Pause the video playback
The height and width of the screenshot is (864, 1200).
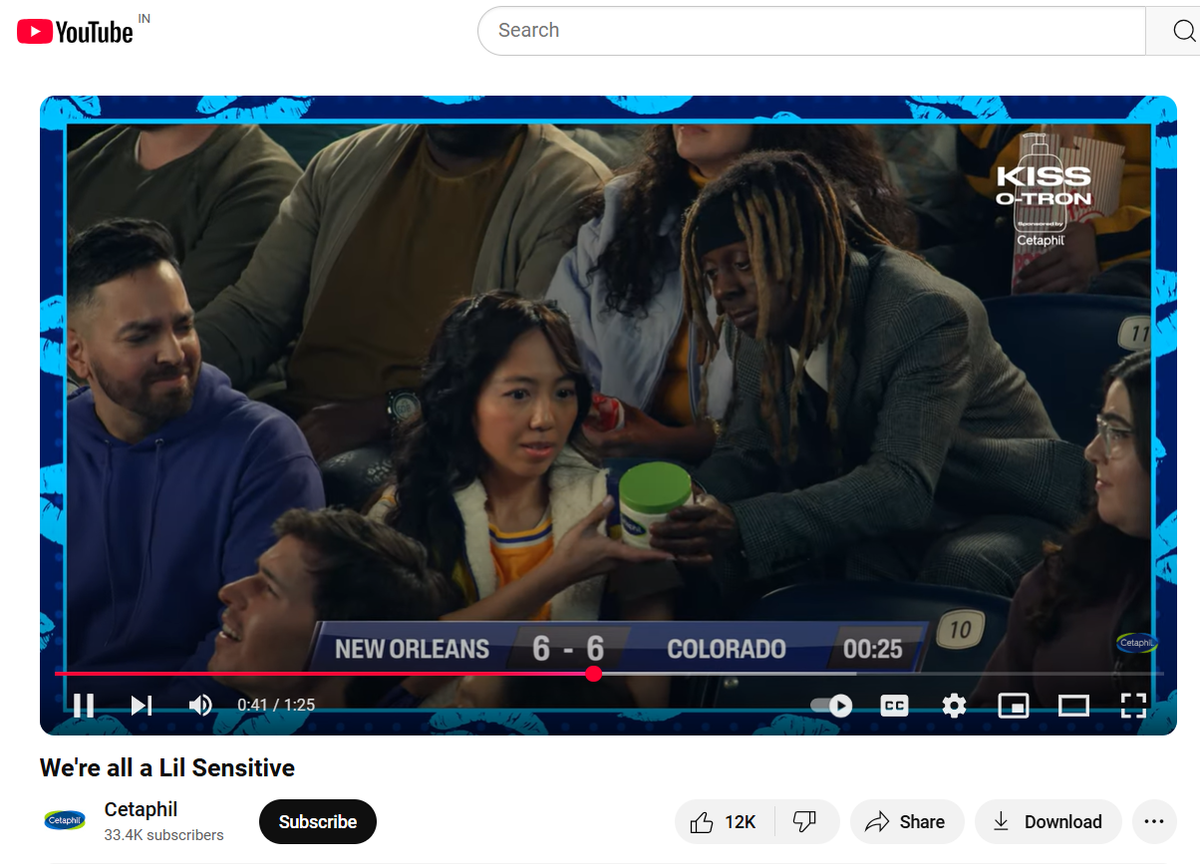(84, 705)
